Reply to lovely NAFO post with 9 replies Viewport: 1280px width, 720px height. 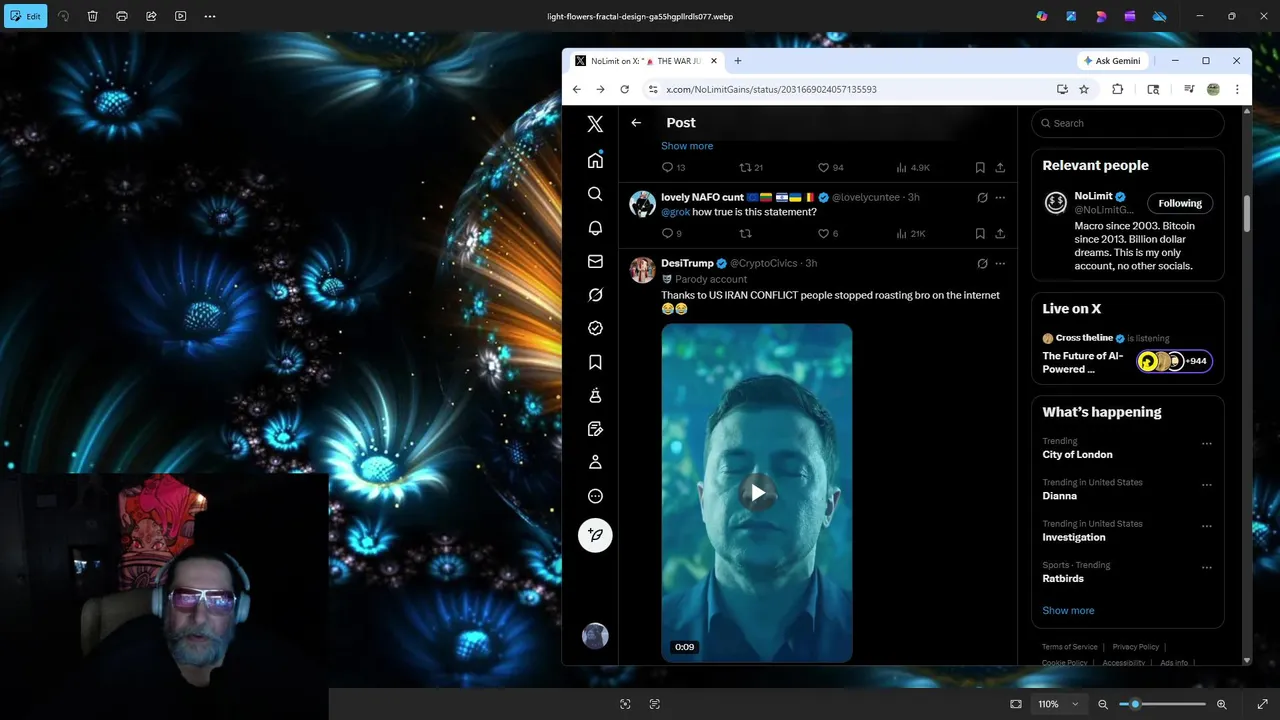[x=672, y=233]
